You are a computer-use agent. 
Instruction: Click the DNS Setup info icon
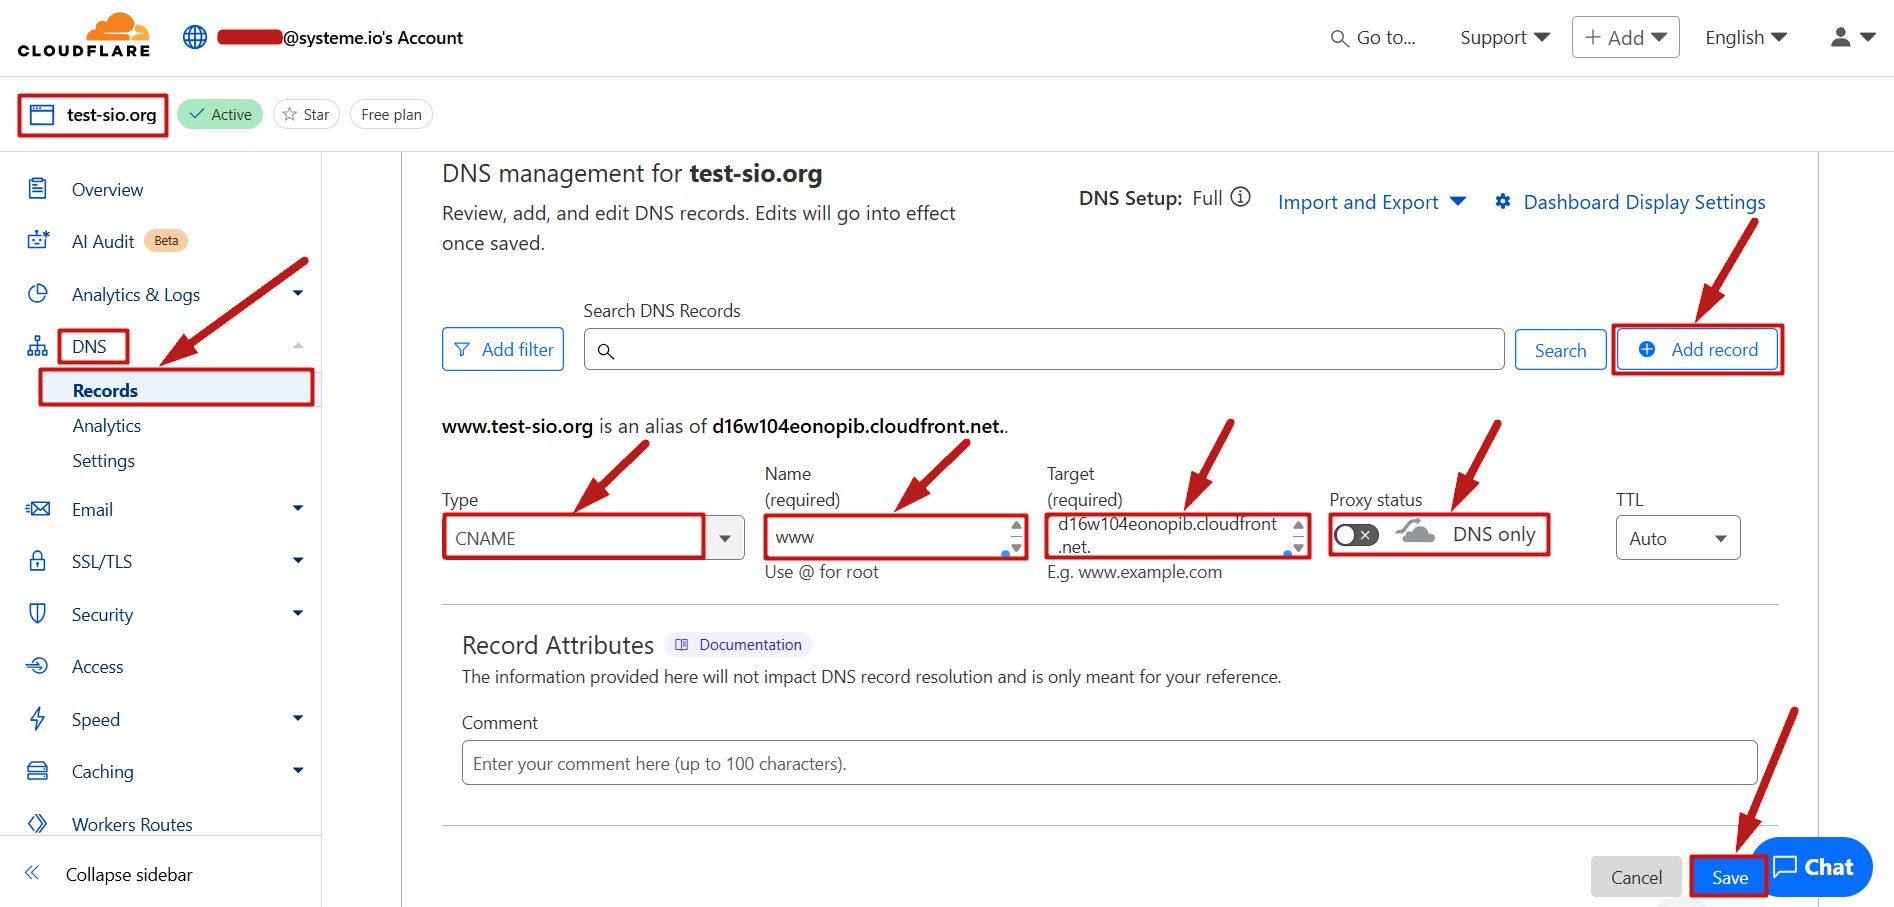coord(1241,197)
